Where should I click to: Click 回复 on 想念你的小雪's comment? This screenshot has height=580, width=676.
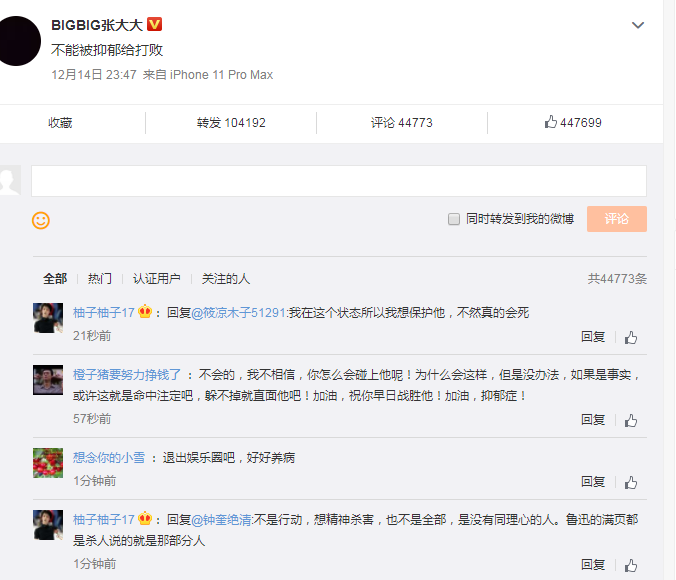pos(593,482)
